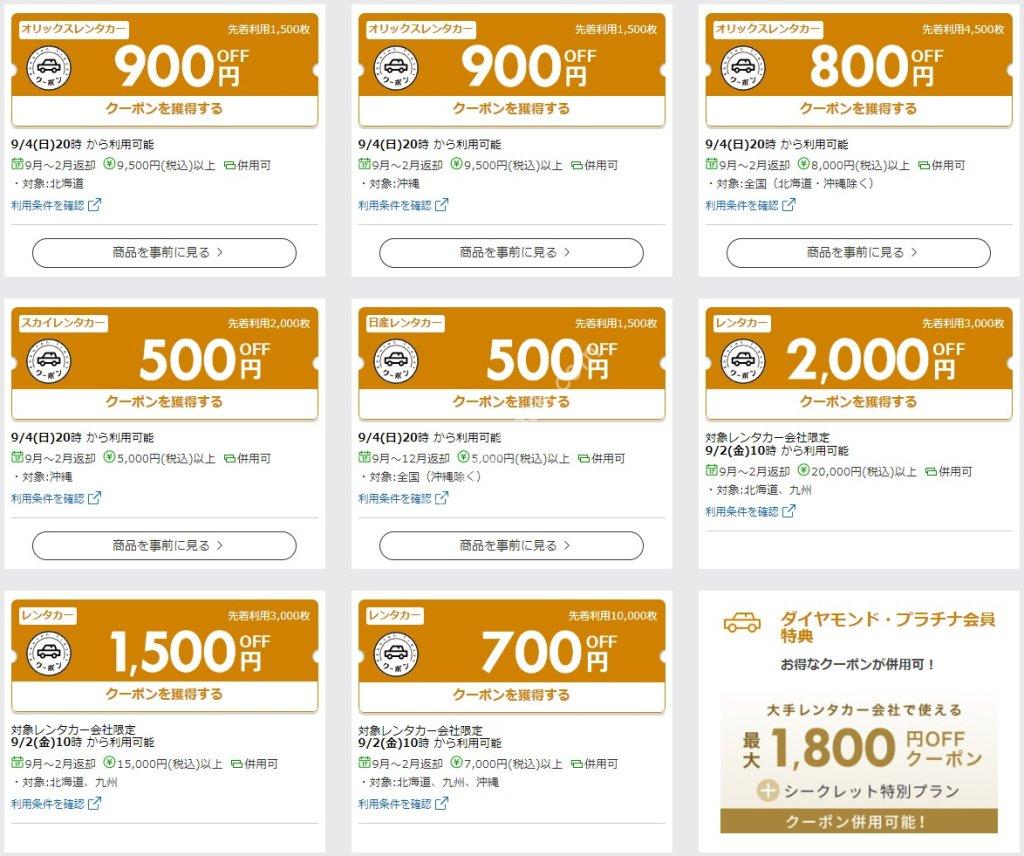
Task: Click car icon on Sky Rent-a-Car 500 coupon
Action: pos(49,361)
